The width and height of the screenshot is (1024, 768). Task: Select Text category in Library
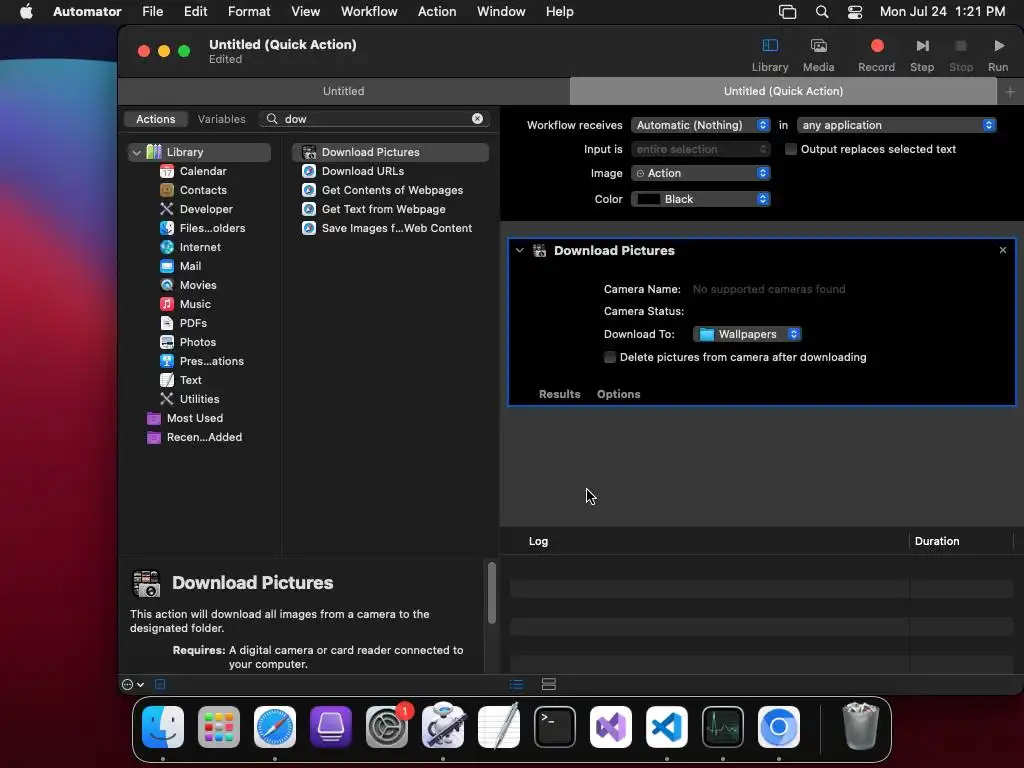point(190,380)
